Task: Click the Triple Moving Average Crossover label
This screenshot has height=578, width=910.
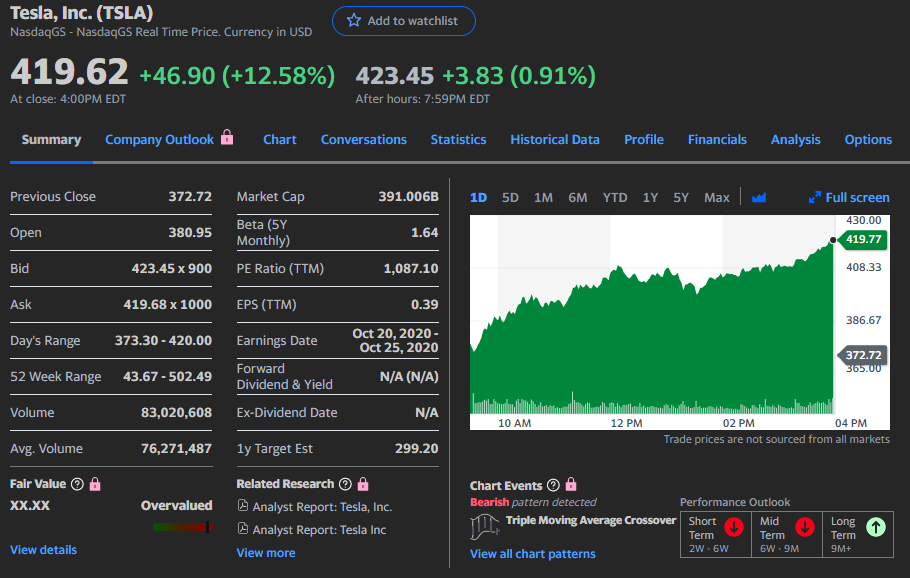Action: pyautogui.click(x=591, y=520)
